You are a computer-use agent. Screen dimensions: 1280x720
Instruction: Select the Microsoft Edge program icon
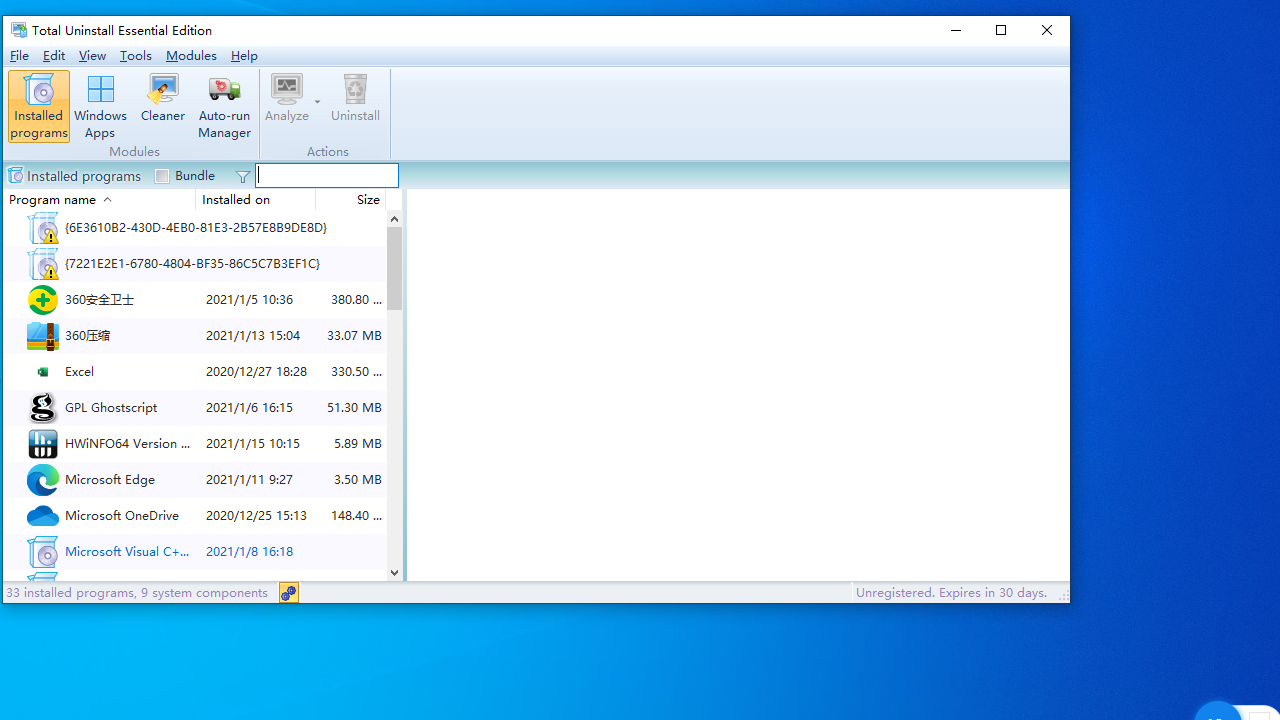click(42, 479)
